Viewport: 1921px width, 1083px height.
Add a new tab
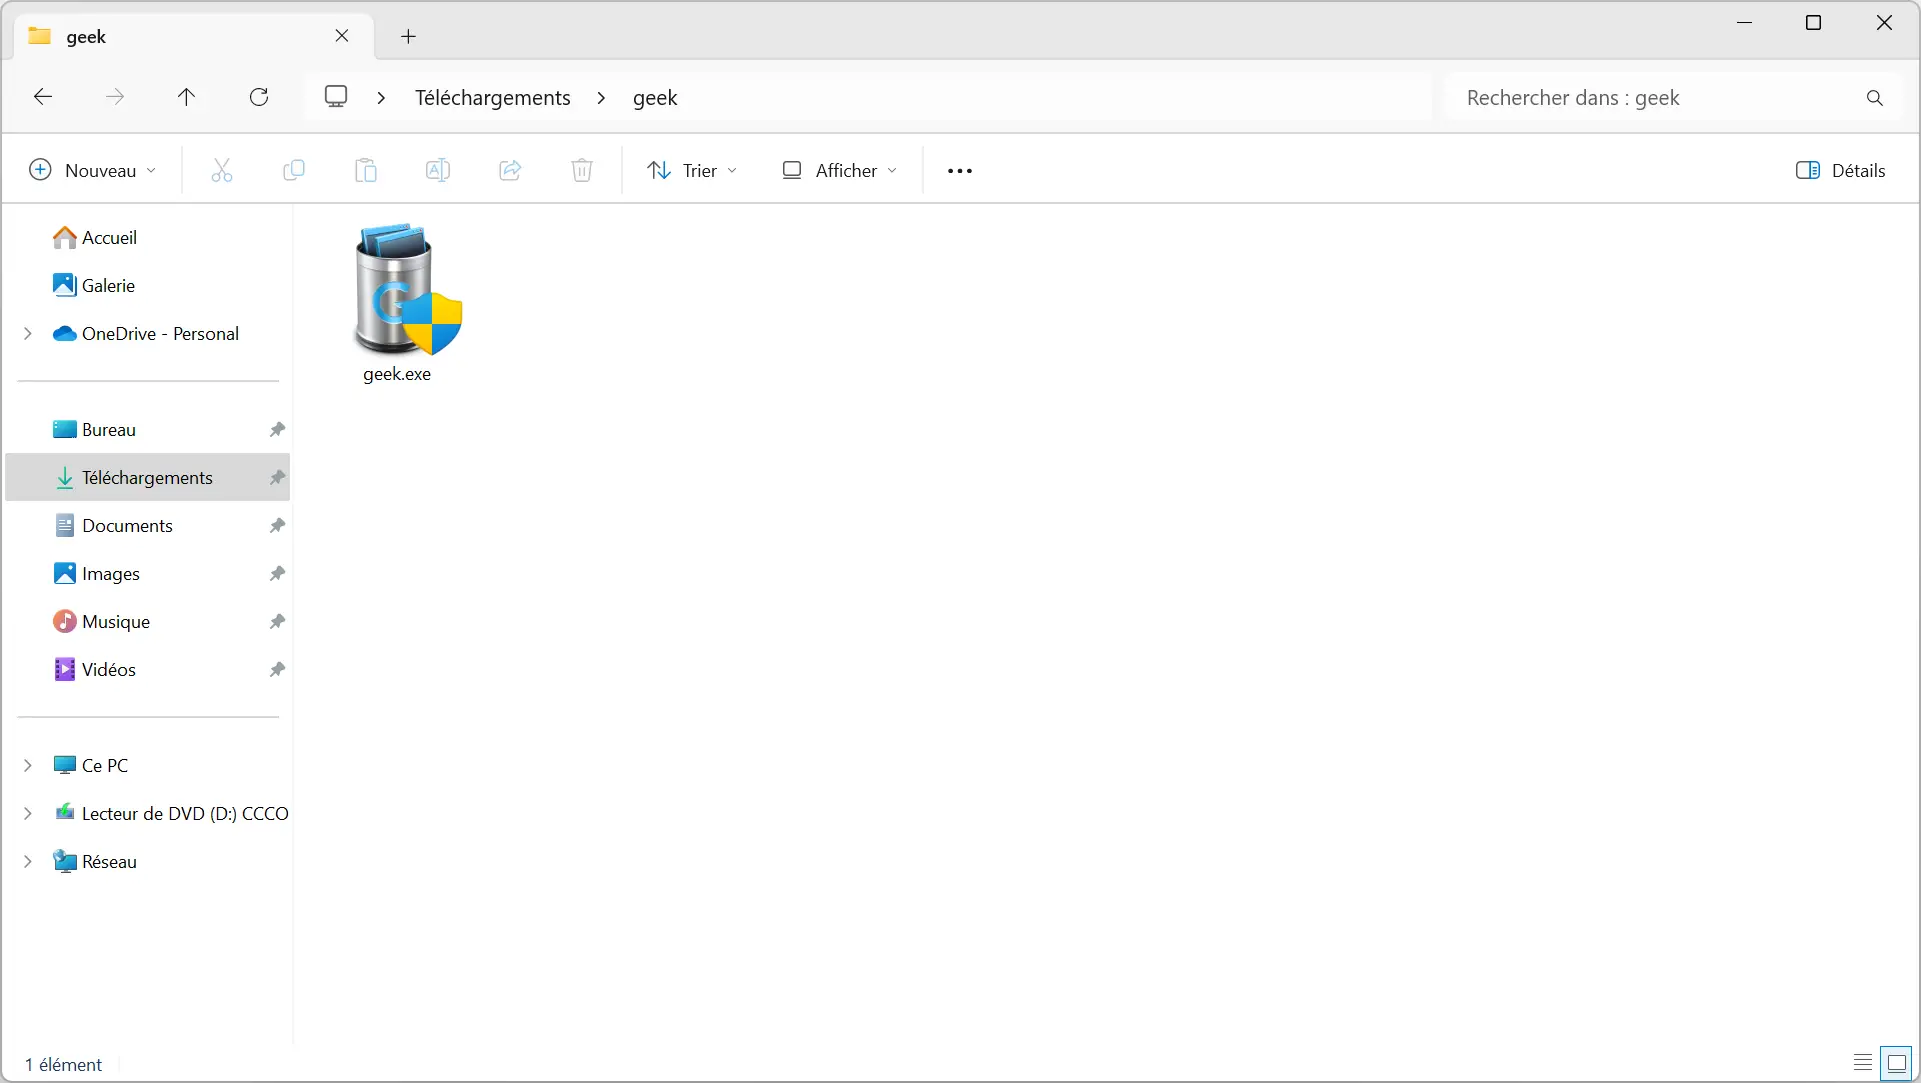click(408, 37)
